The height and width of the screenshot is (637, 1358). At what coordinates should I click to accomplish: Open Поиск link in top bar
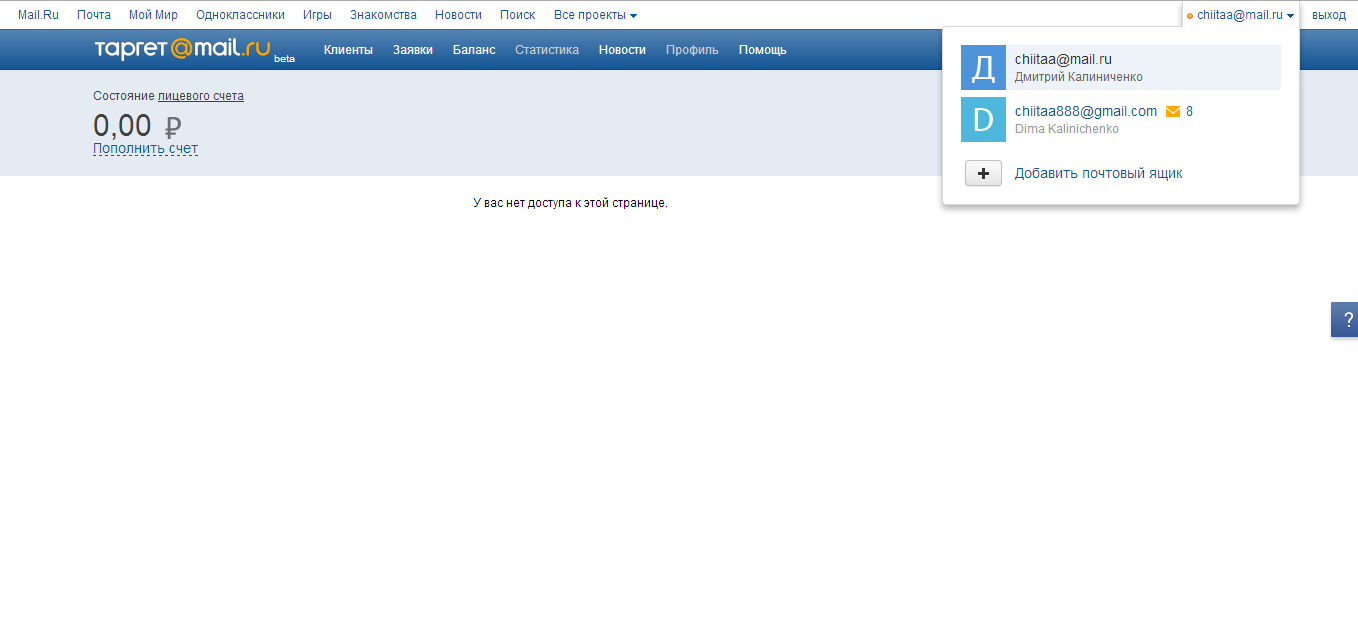pos(517,15)
